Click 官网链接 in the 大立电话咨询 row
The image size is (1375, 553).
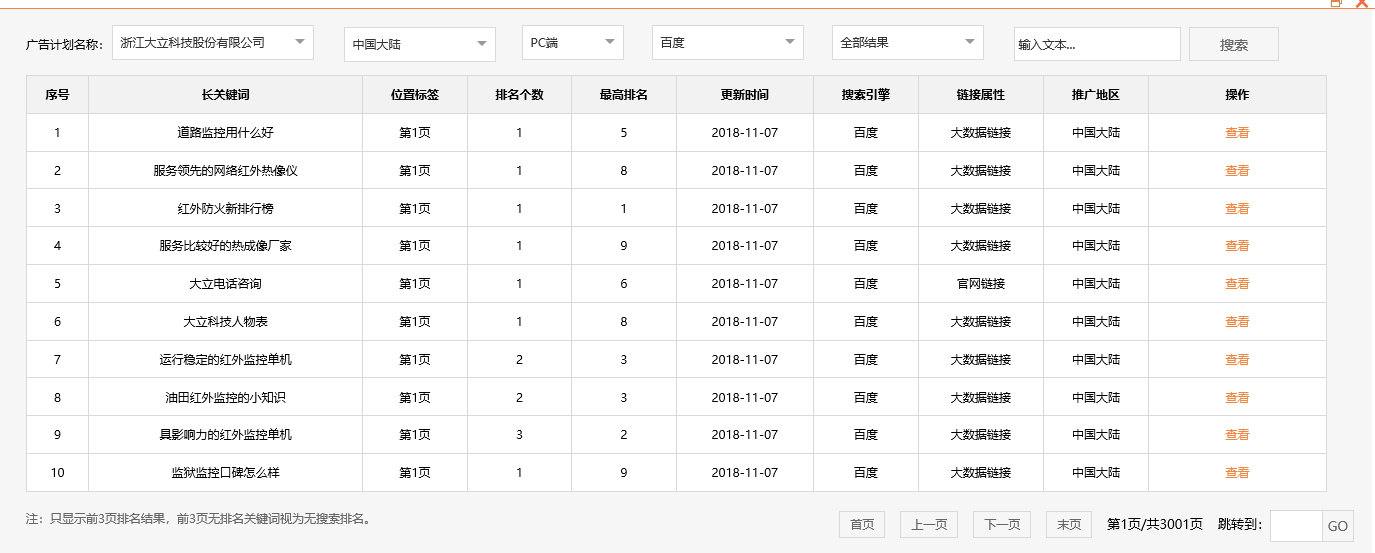point(981,284)
